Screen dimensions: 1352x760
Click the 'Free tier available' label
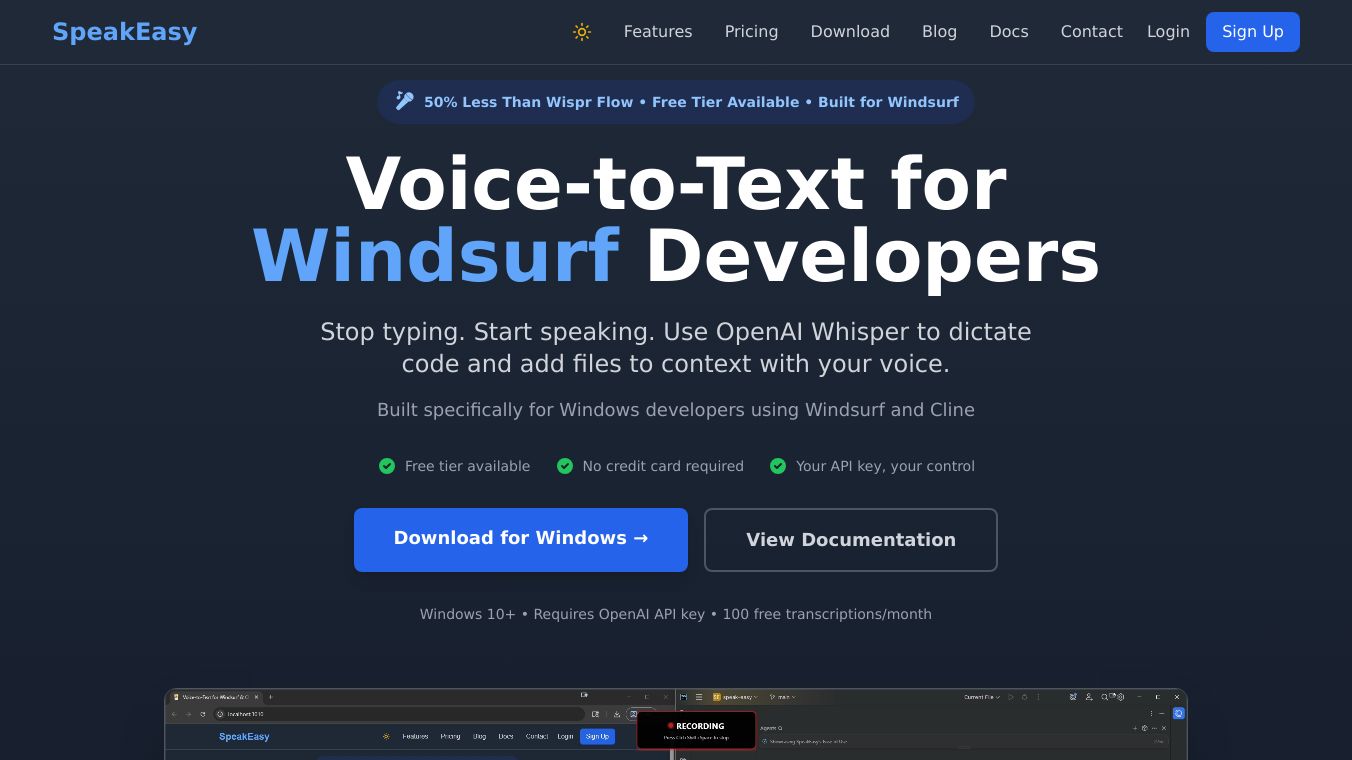(x=467, y=466)
